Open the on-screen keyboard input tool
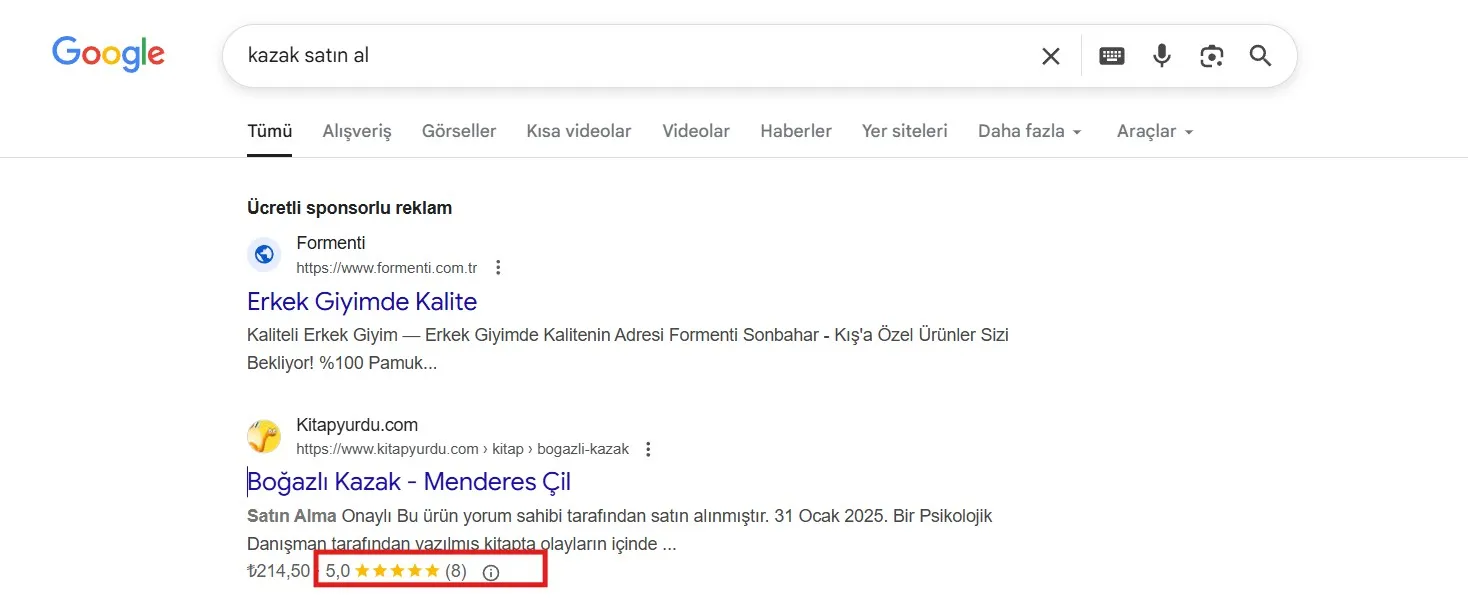 (1111, 56)
